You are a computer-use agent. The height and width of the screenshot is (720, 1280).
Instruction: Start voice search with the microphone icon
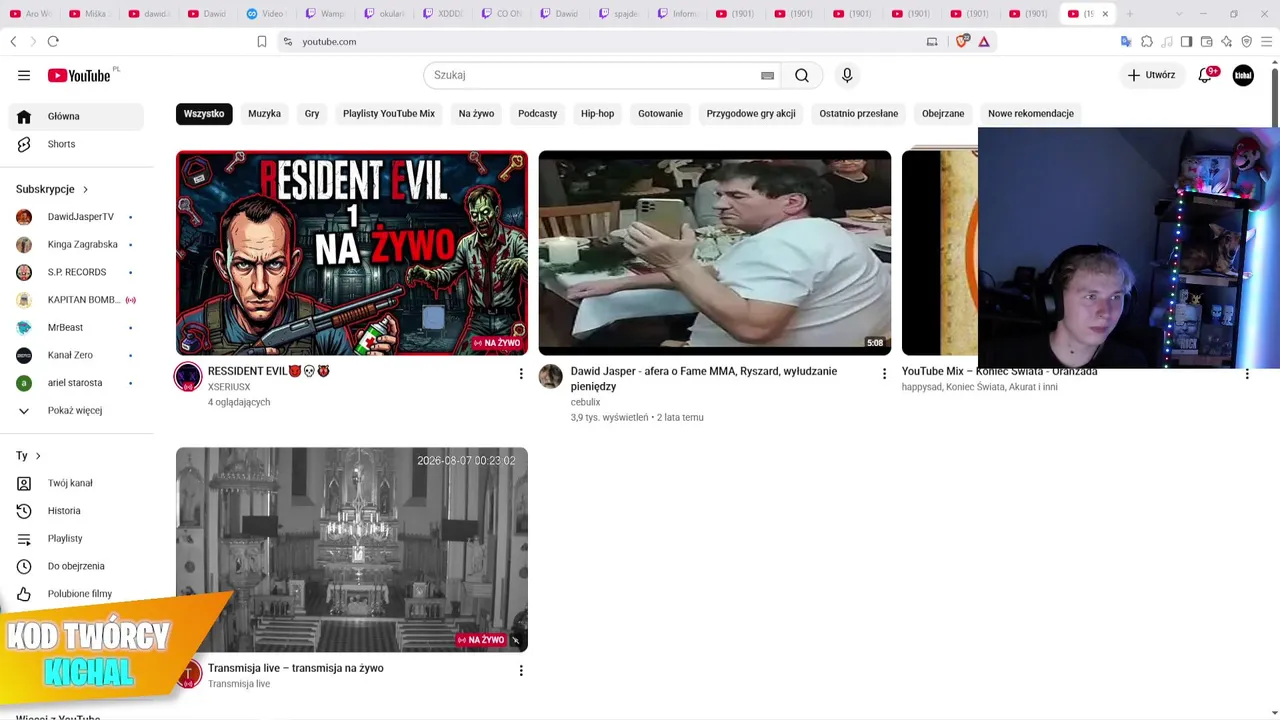tap(847, 75)
